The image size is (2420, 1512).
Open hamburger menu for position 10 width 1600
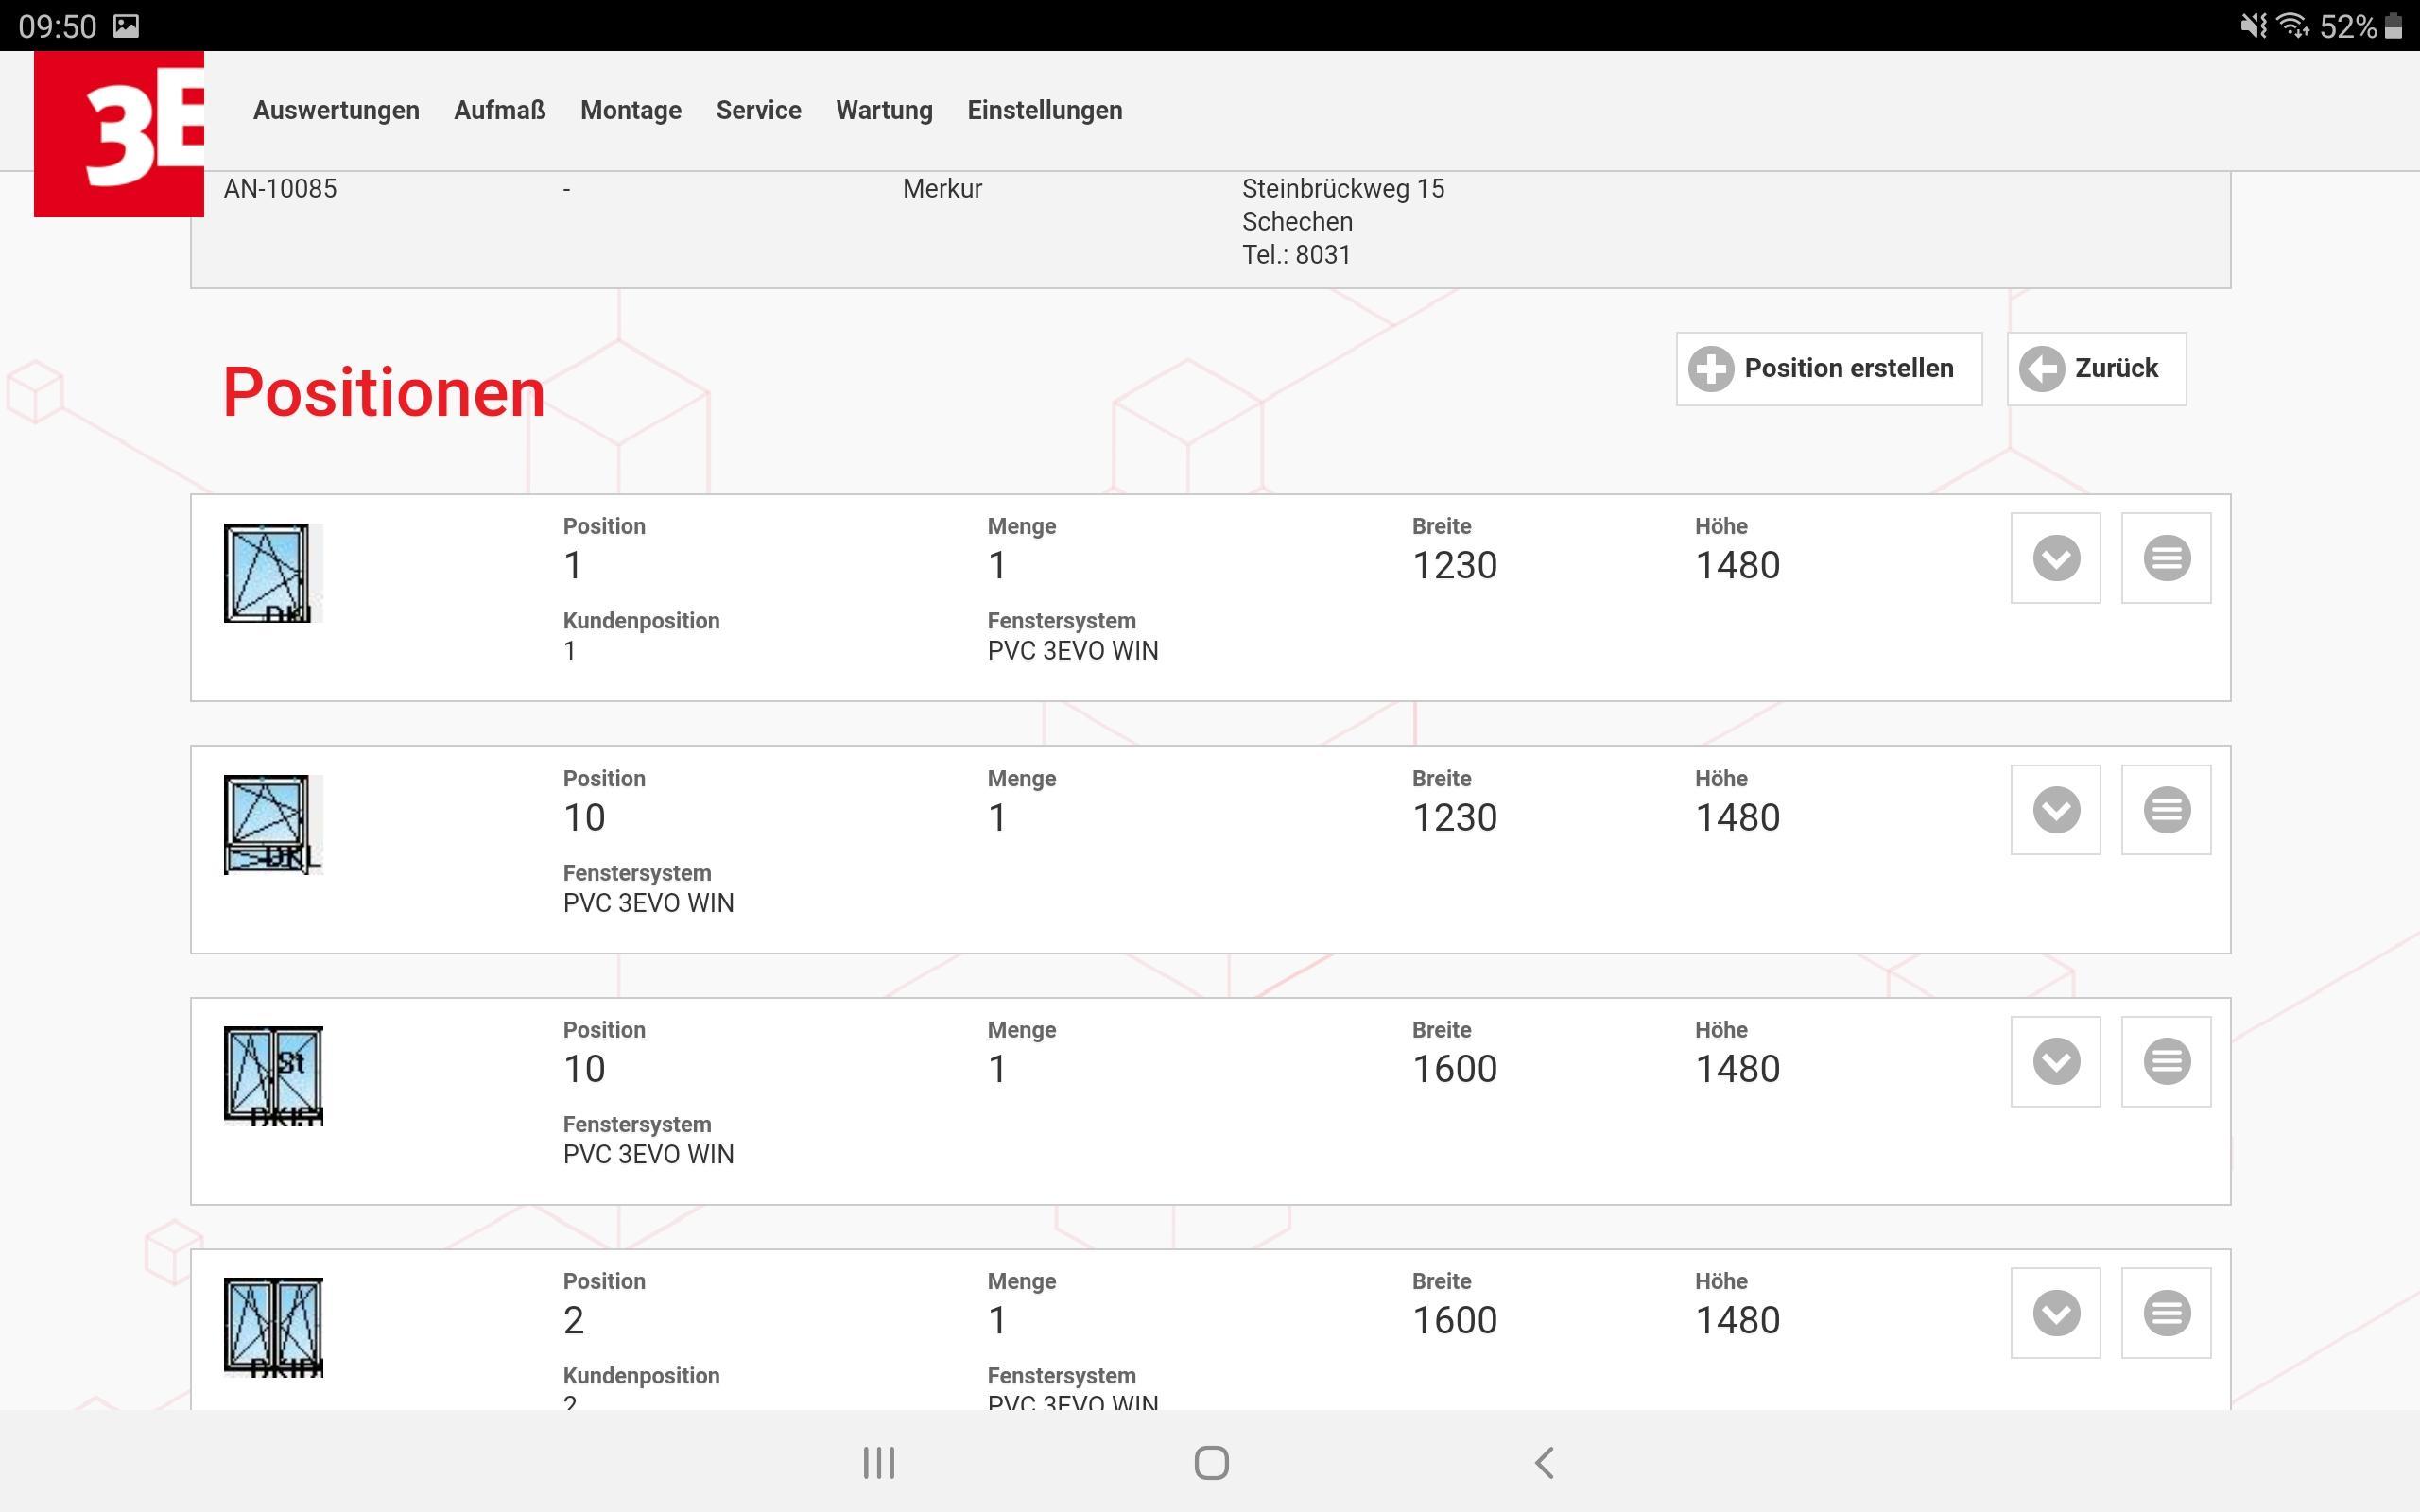point(2166,1061)
